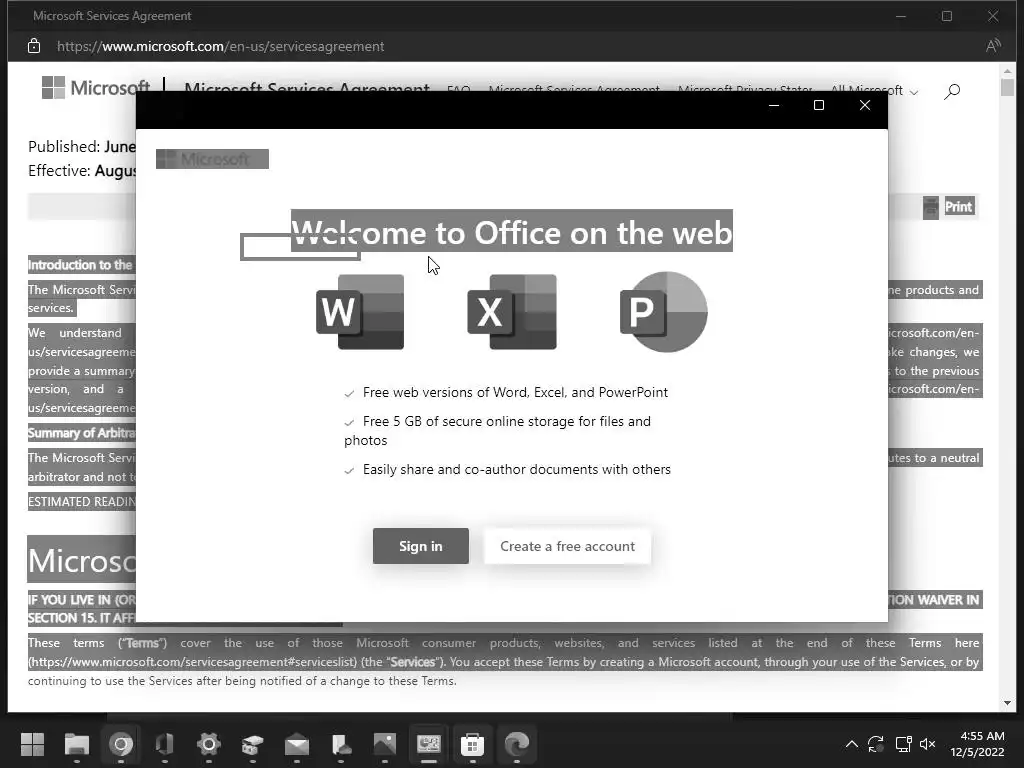
Task: Click the network icon in system tray
Action: (903, 744)
